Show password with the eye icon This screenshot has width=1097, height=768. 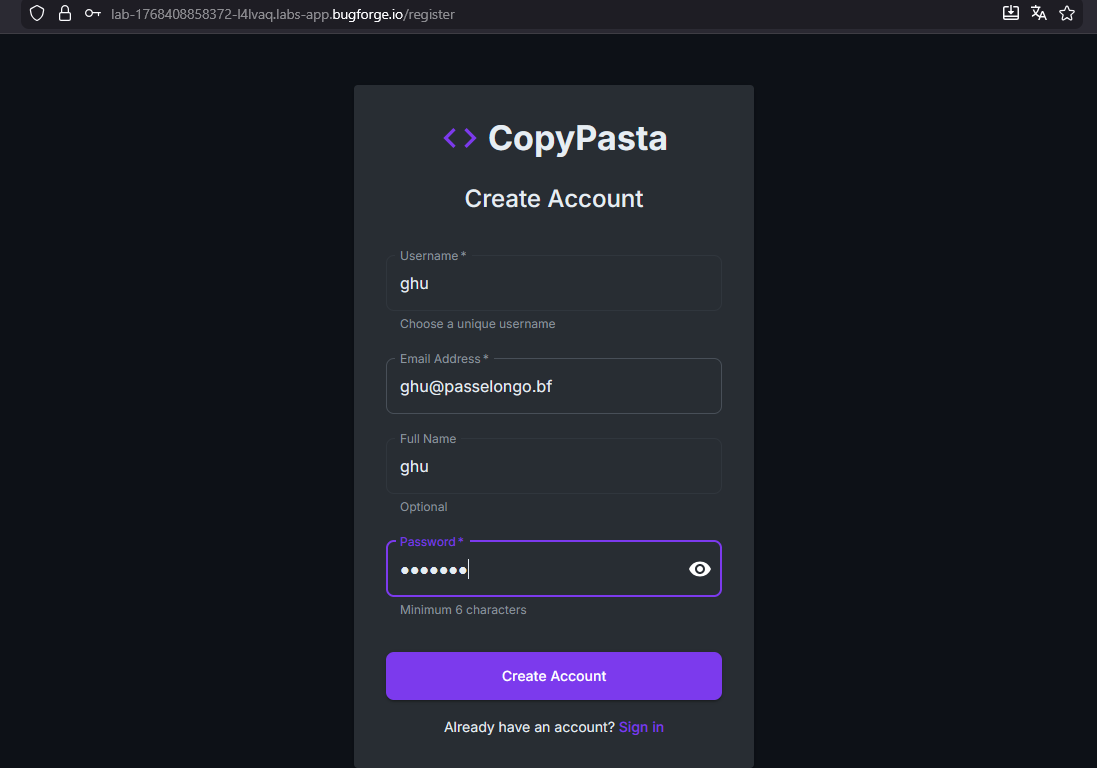700,569
